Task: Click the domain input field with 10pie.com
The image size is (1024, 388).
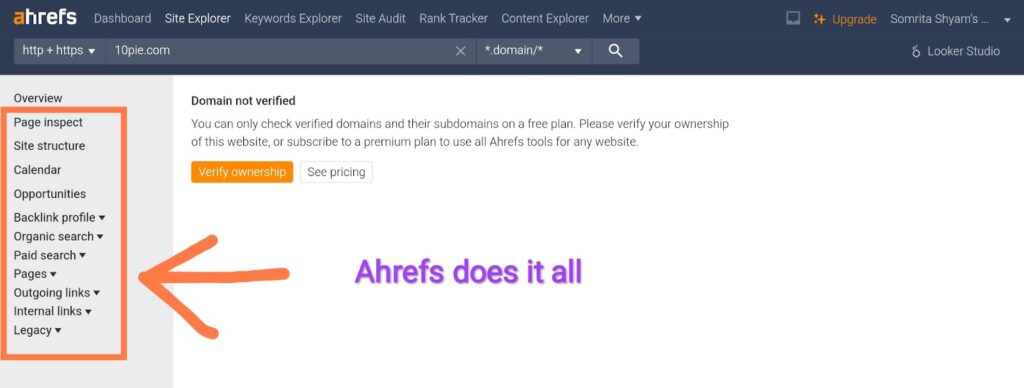Action: click(x=281, y=51)
